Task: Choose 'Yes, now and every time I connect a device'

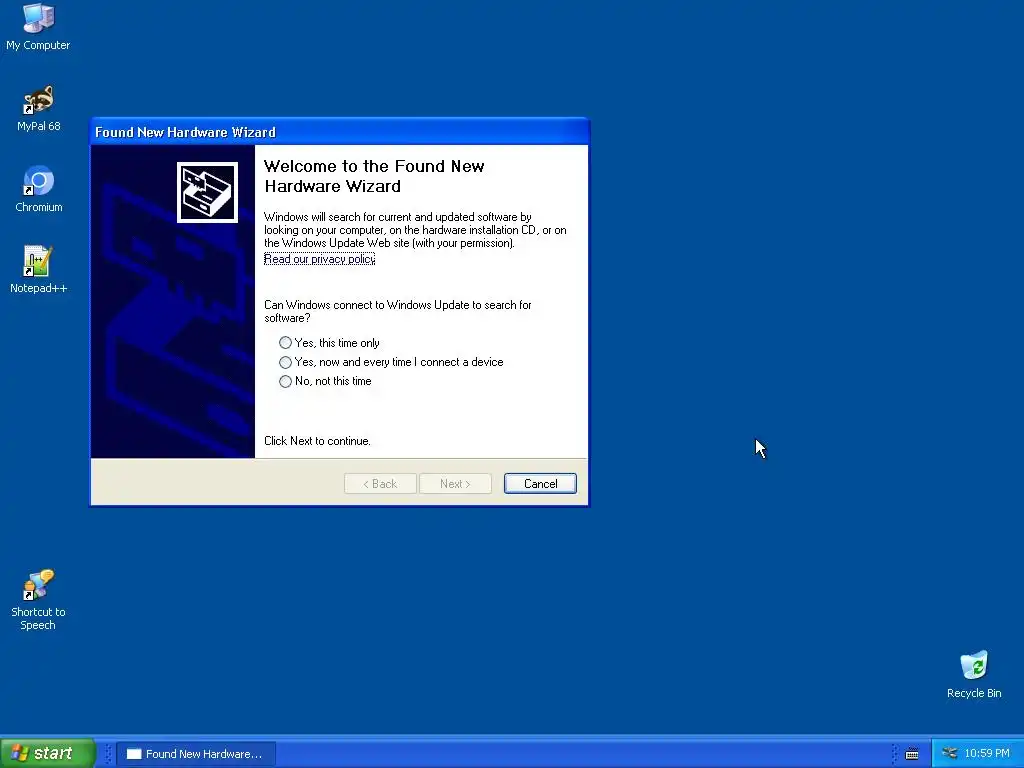Action: click(x=391, y=362)
